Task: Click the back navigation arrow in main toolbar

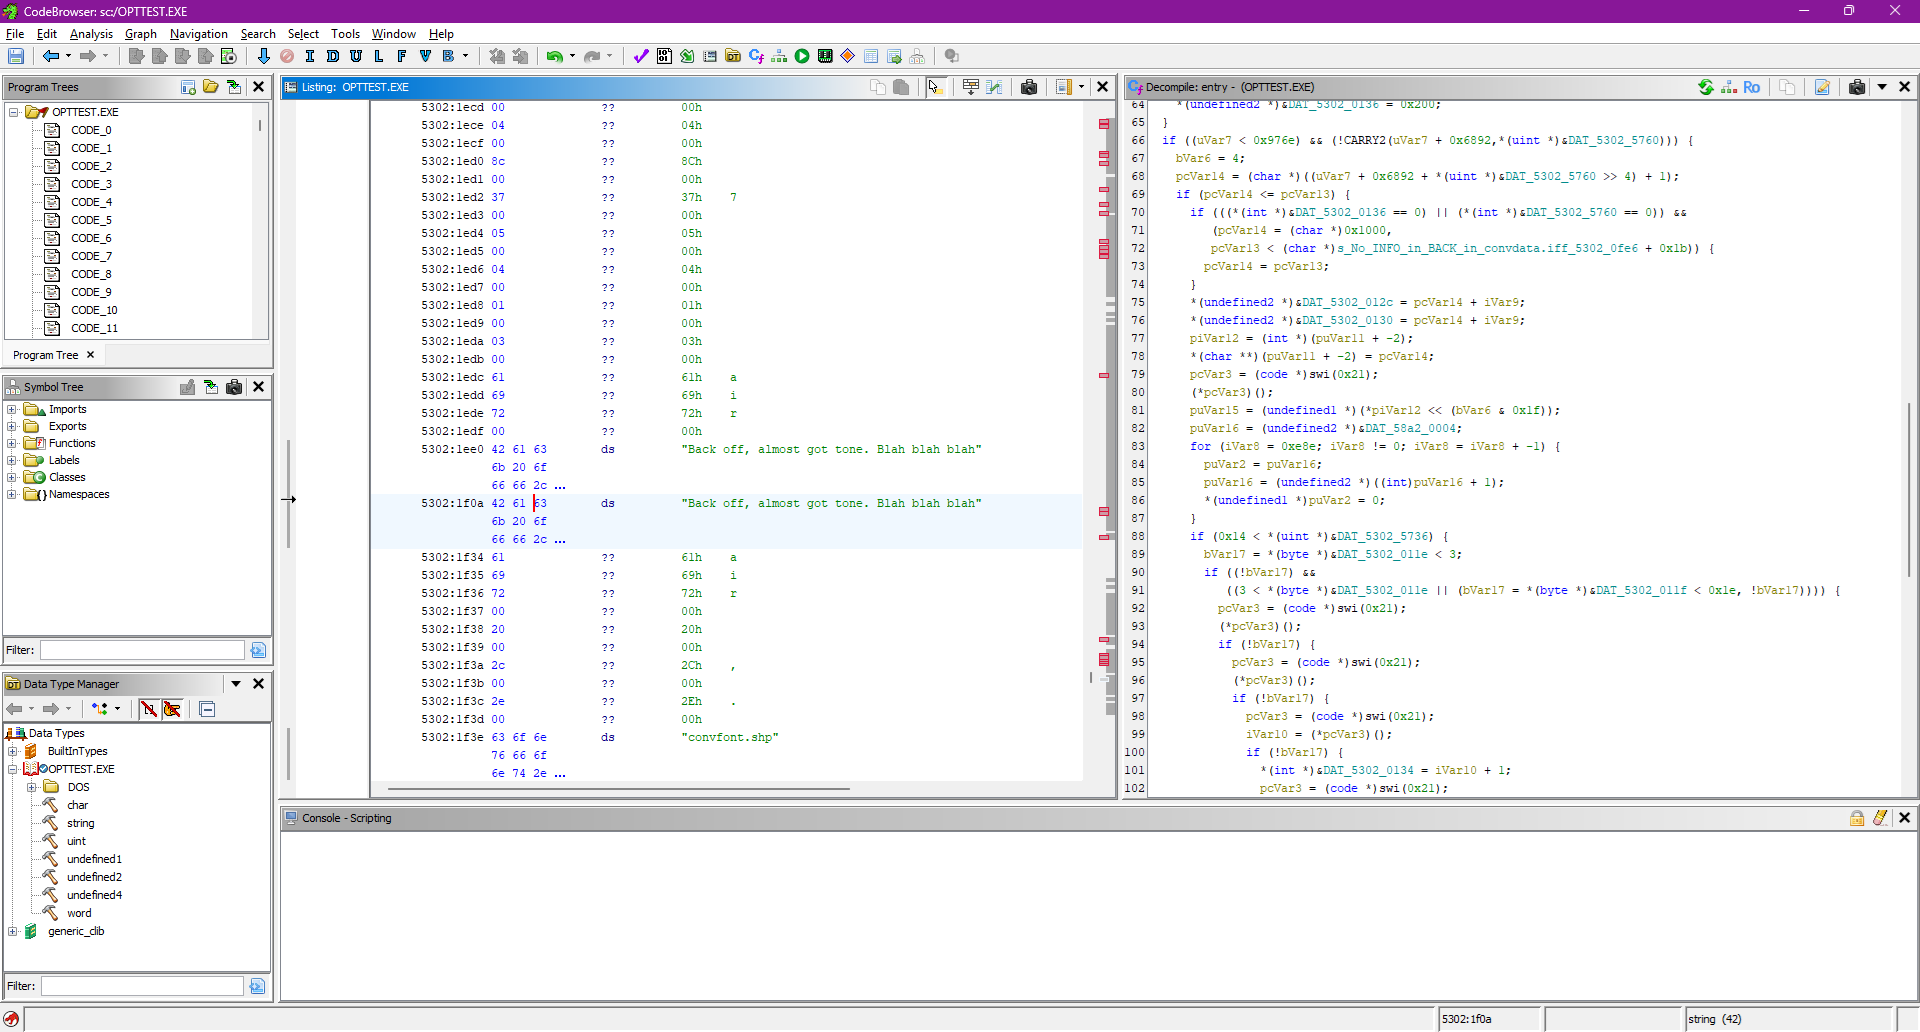Action: coord(50,56)
